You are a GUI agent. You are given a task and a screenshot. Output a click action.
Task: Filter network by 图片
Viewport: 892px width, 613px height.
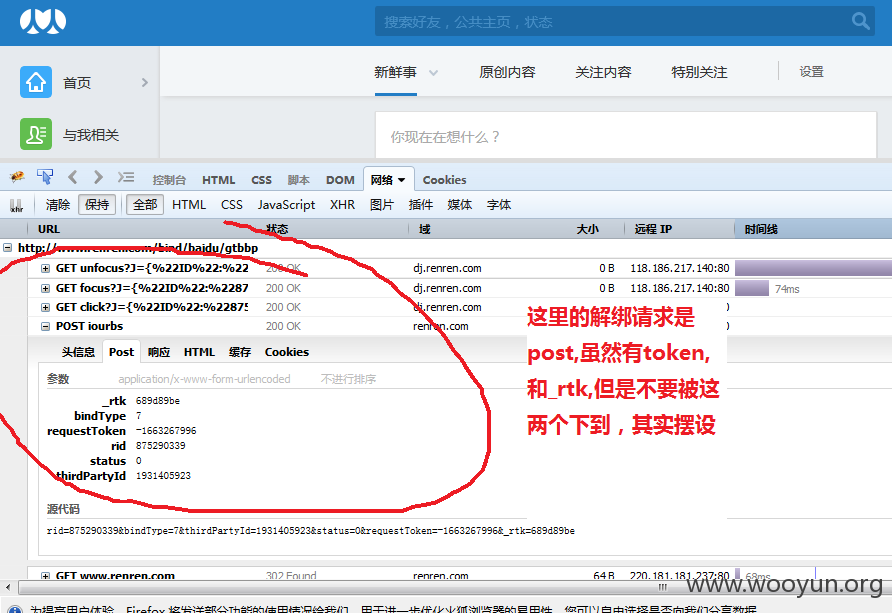382,205
